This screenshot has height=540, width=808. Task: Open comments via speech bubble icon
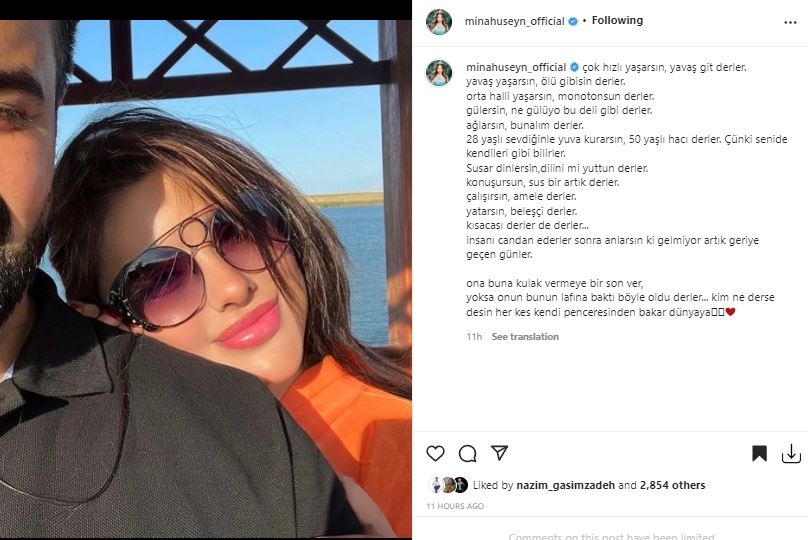(x=467, y=453)
